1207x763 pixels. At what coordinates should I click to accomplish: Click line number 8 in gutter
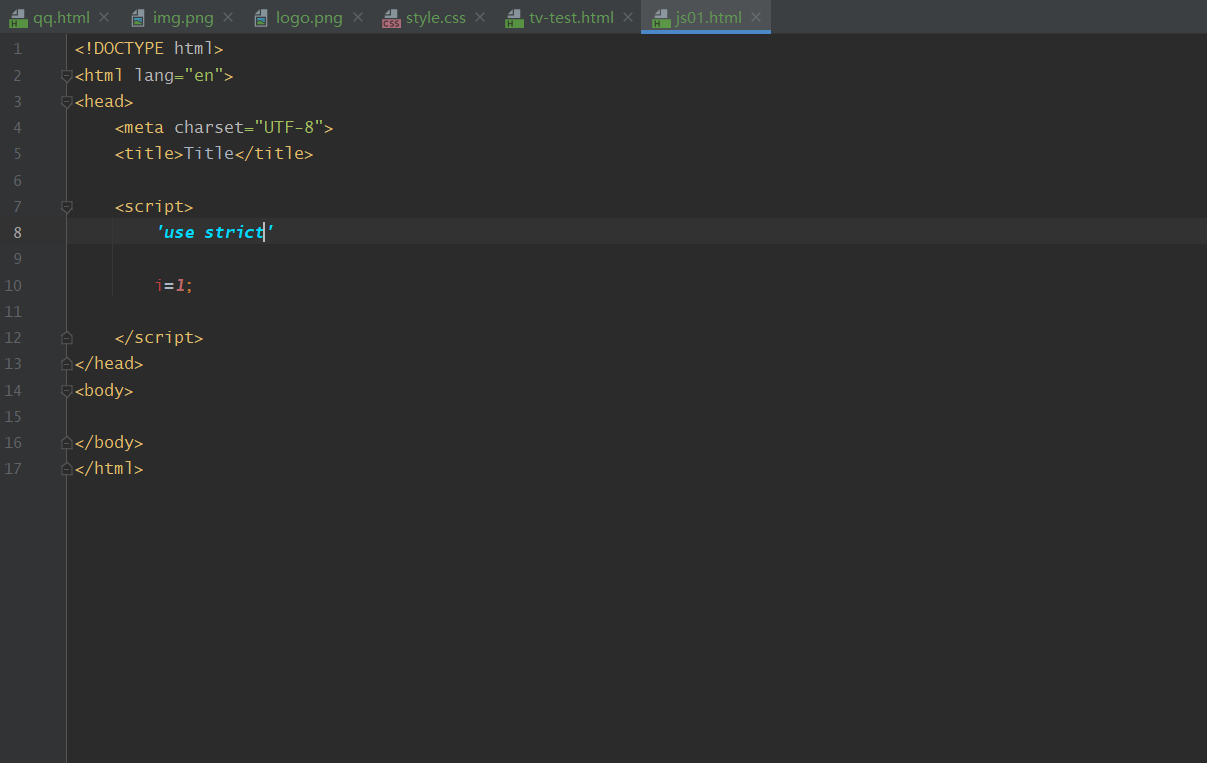(x=17, y=232)
